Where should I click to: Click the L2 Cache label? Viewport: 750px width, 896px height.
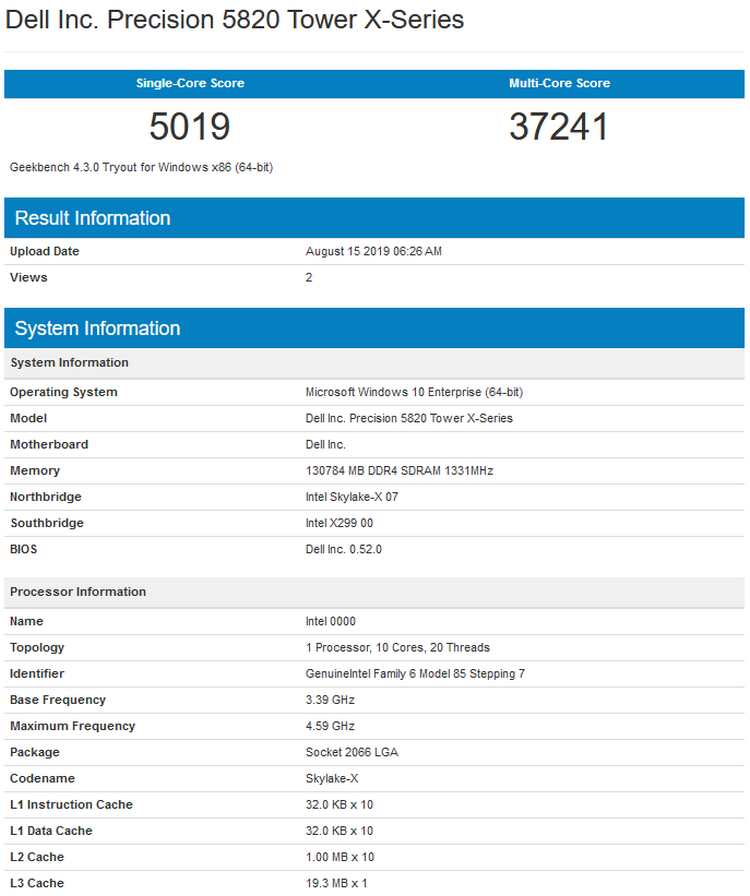click(x=37, y=857)
